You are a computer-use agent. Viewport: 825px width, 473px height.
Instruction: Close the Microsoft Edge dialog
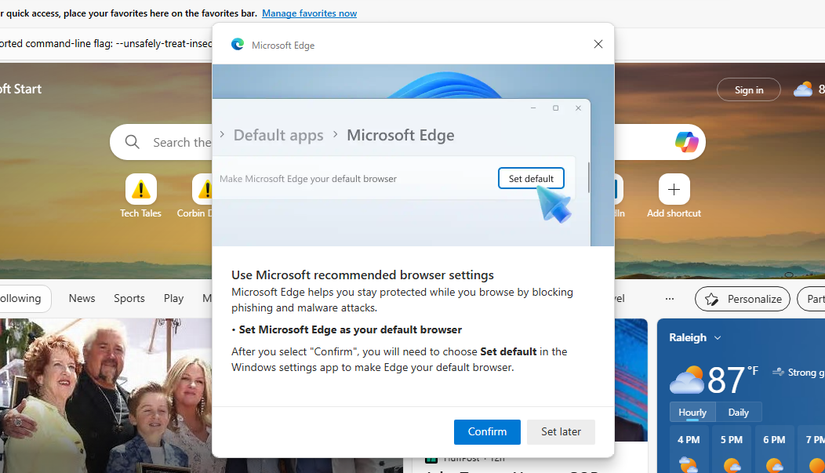click(598, 44)
